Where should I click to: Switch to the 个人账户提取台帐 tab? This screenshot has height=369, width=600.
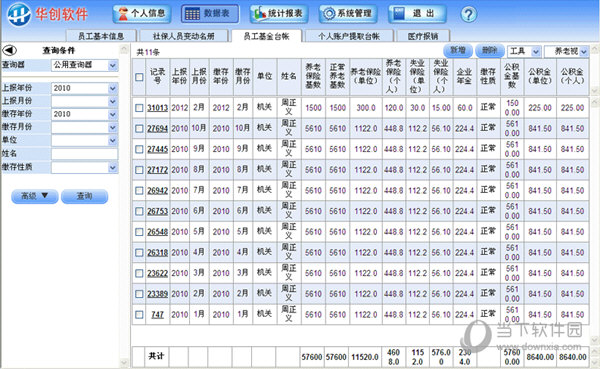coord(349,36)
